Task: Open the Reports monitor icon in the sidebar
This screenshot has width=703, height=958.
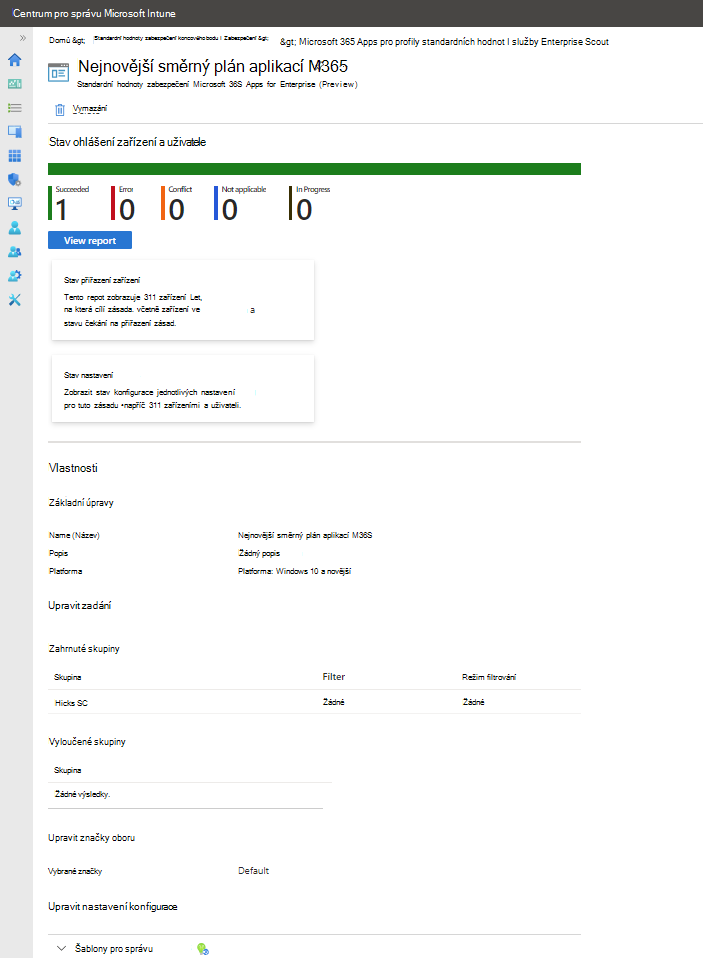Action: point(15,203)
